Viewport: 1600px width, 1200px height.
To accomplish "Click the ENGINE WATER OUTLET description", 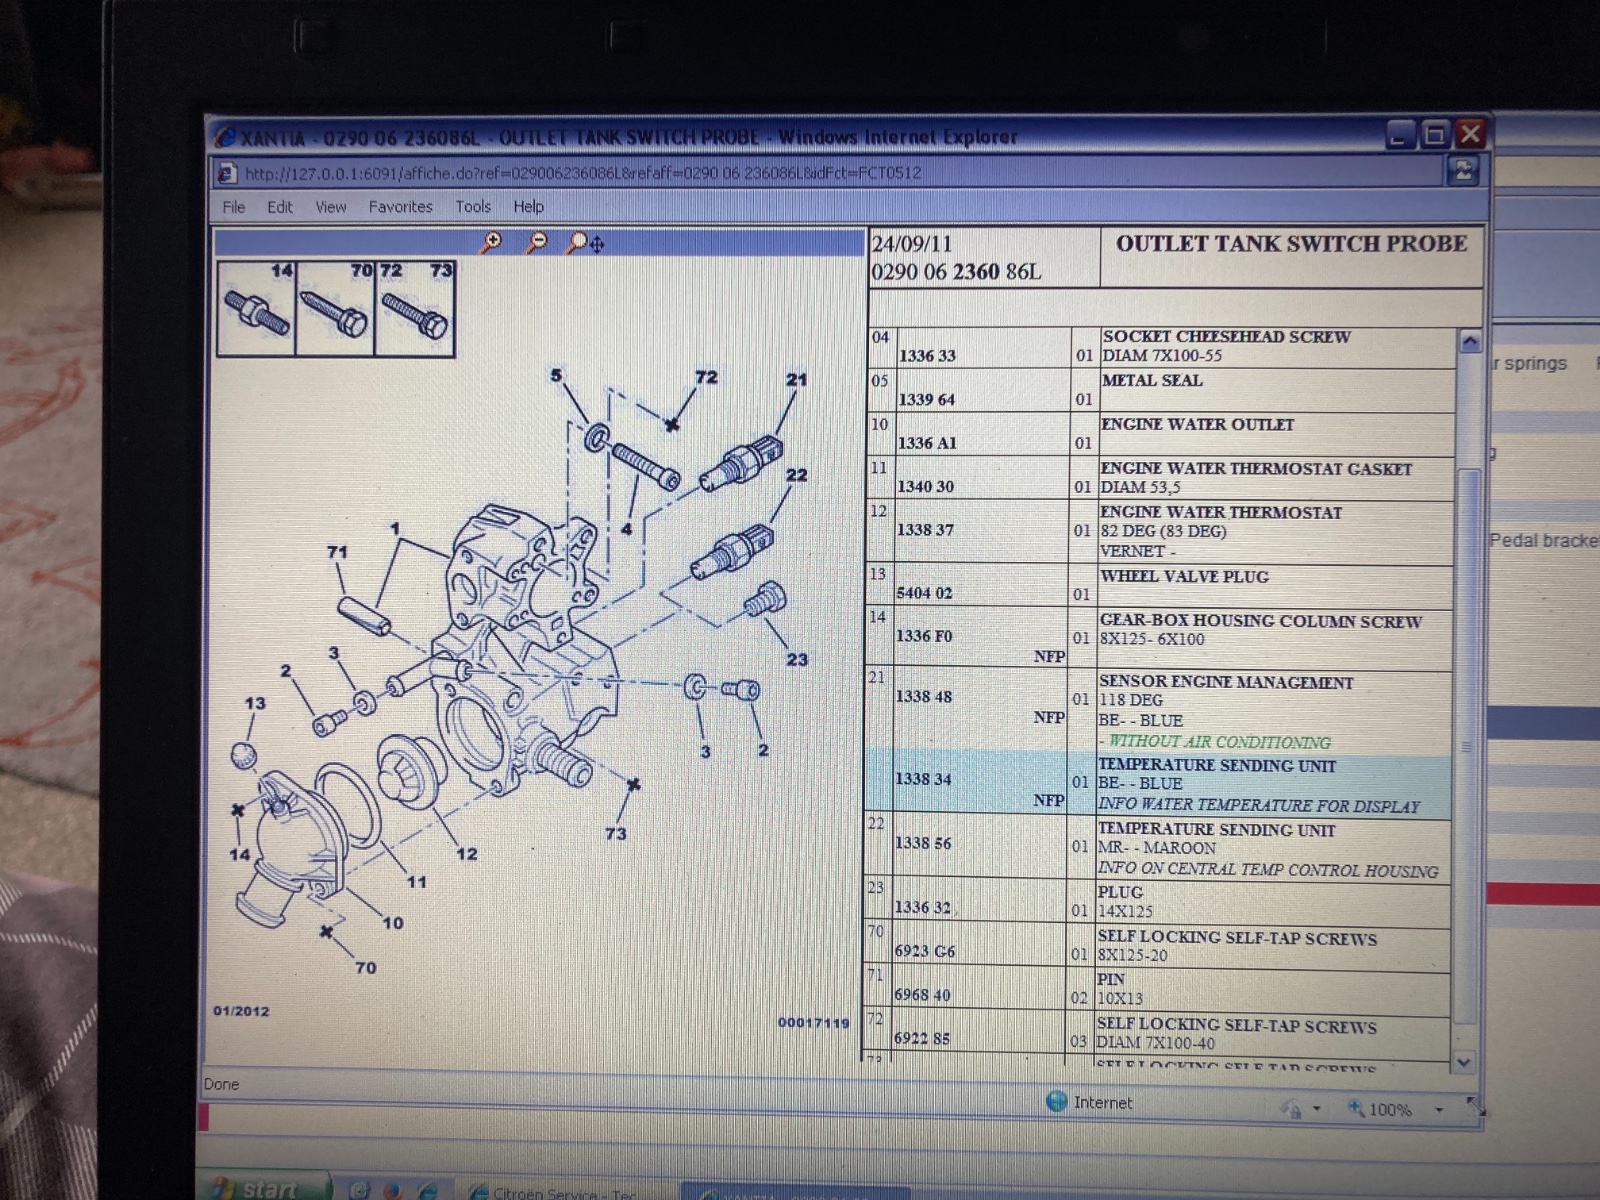I will (x=1197, y=425).
